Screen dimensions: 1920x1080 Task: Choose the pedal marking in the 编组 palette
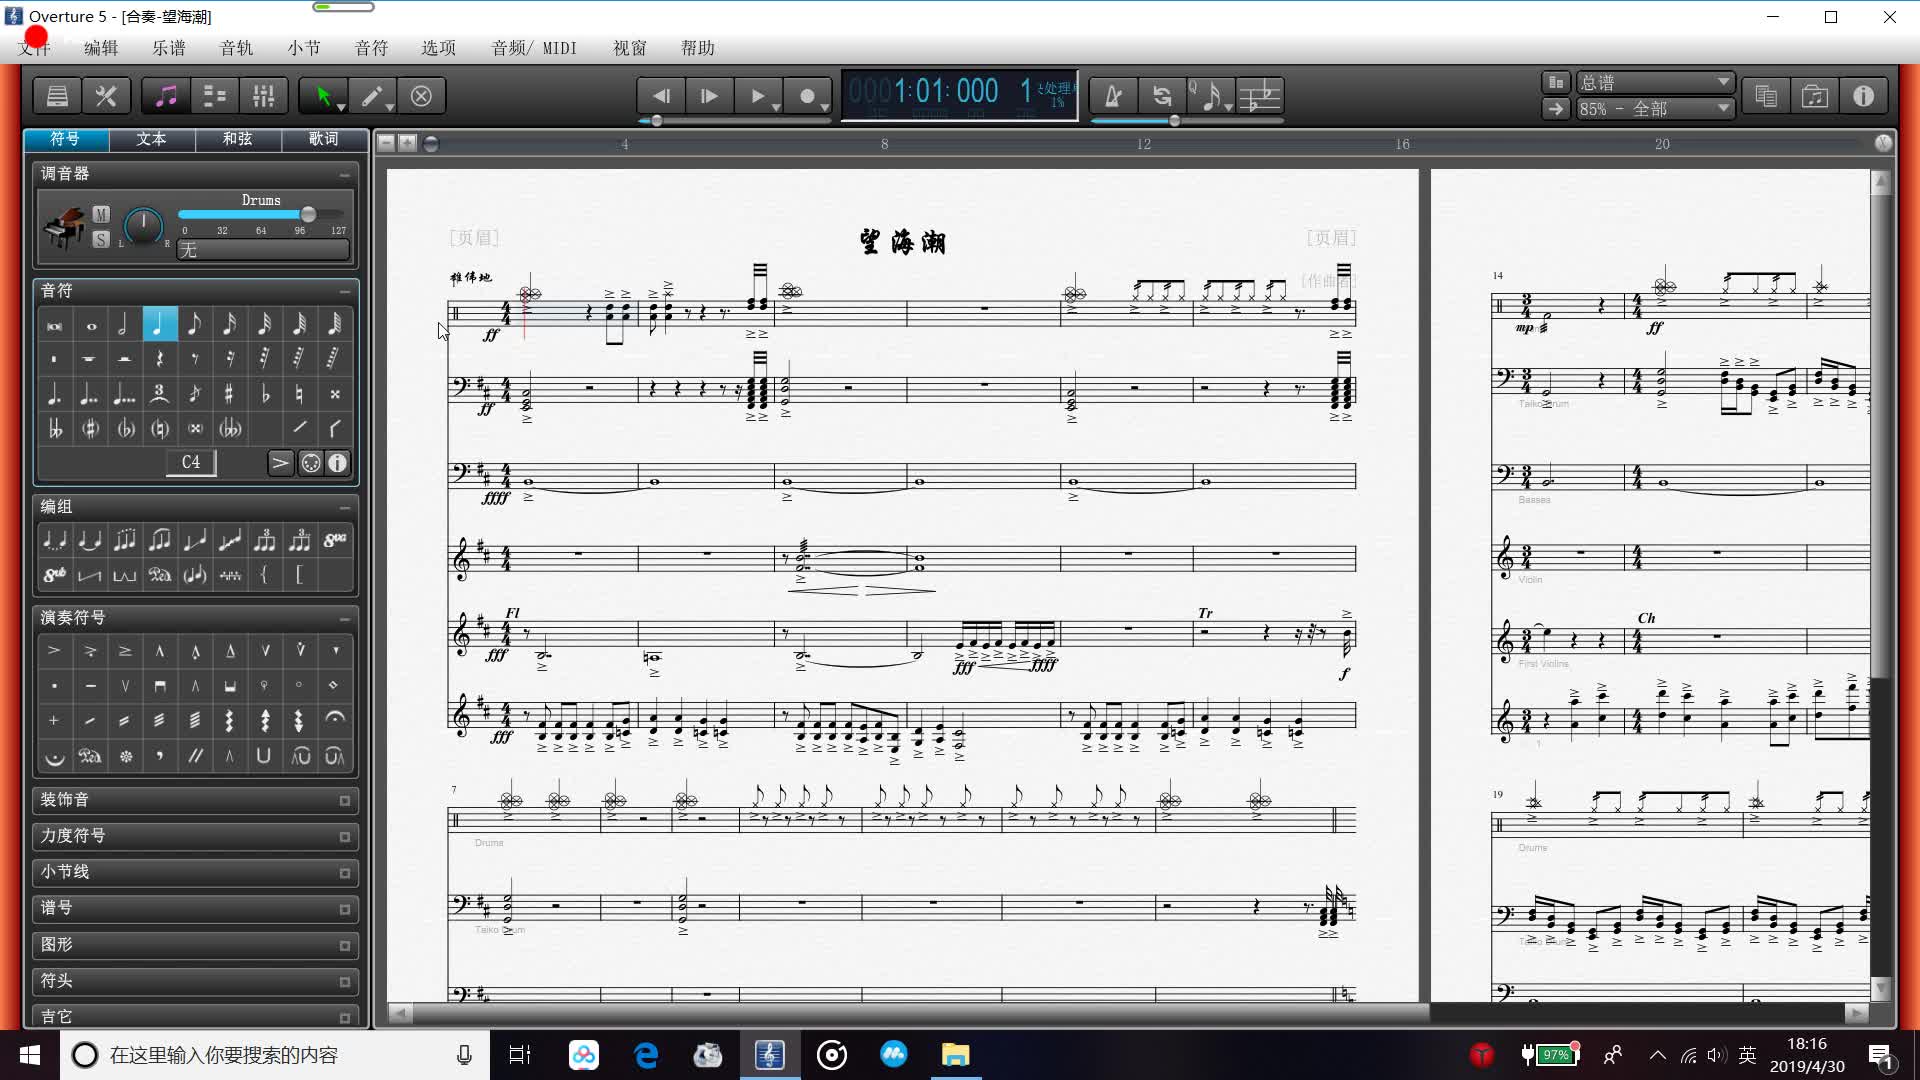[159, 575]
